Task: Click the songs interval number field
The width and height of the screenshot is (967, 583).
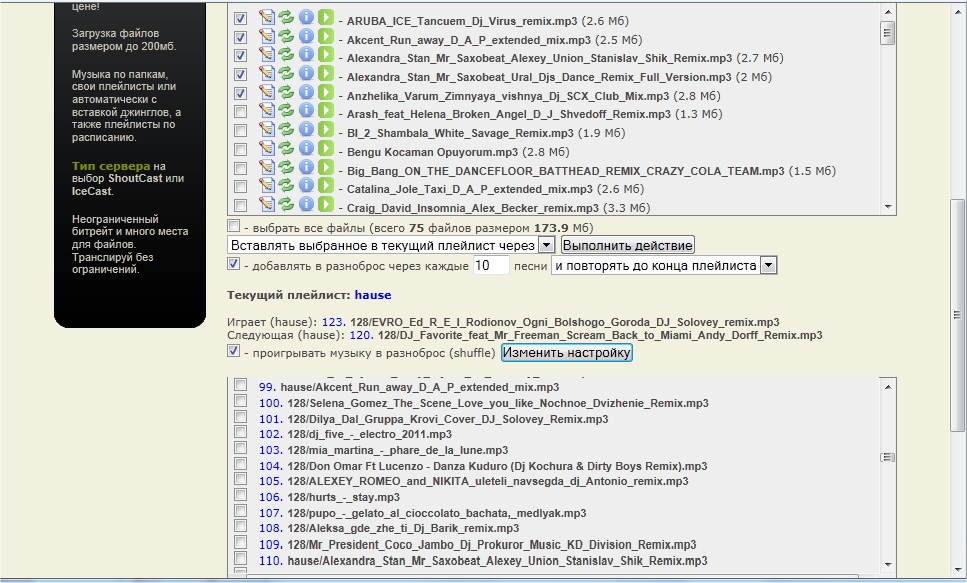Action: pyautogui.click(x=491, y=266)
